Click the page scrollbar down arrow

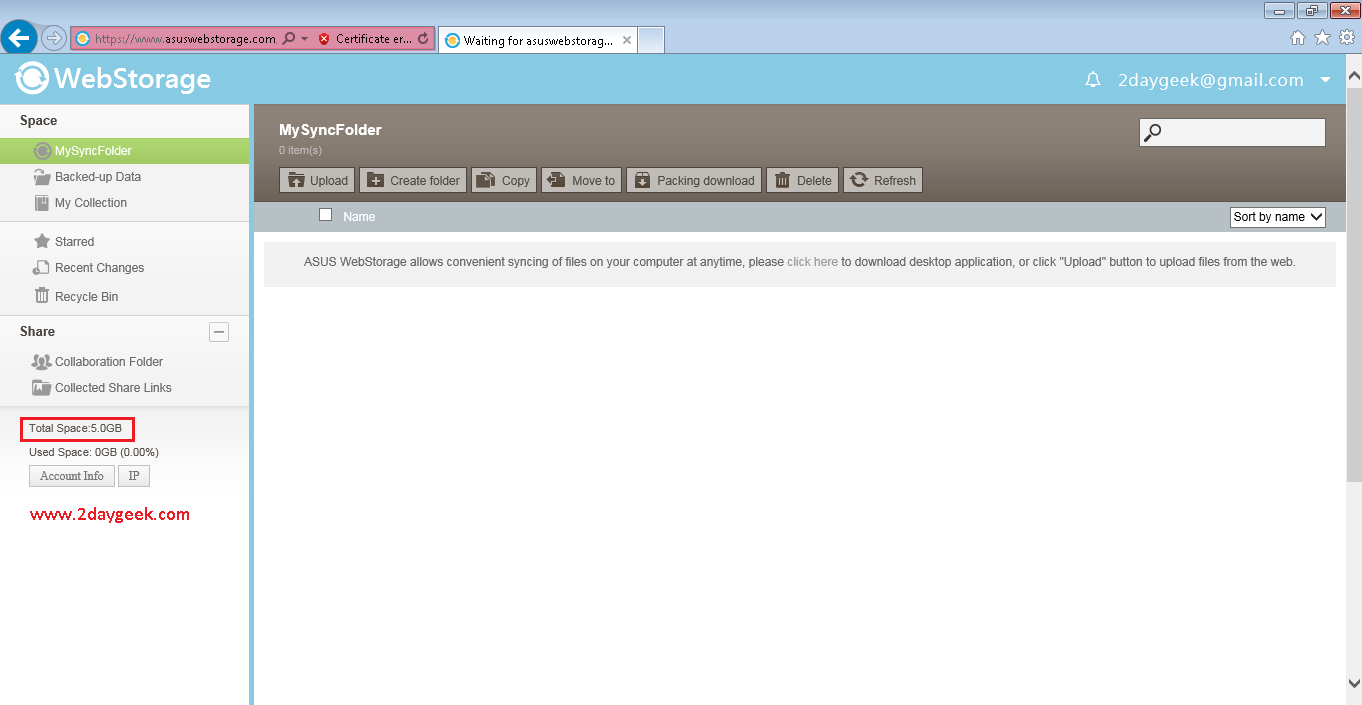click(x=1354, y=683)
